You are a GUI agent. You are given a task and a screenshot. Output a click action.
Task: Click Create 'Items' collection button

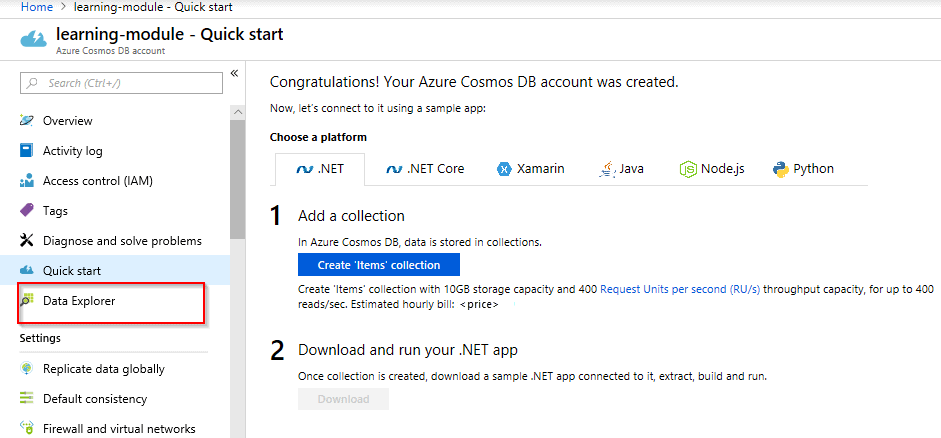coord(378,265)
